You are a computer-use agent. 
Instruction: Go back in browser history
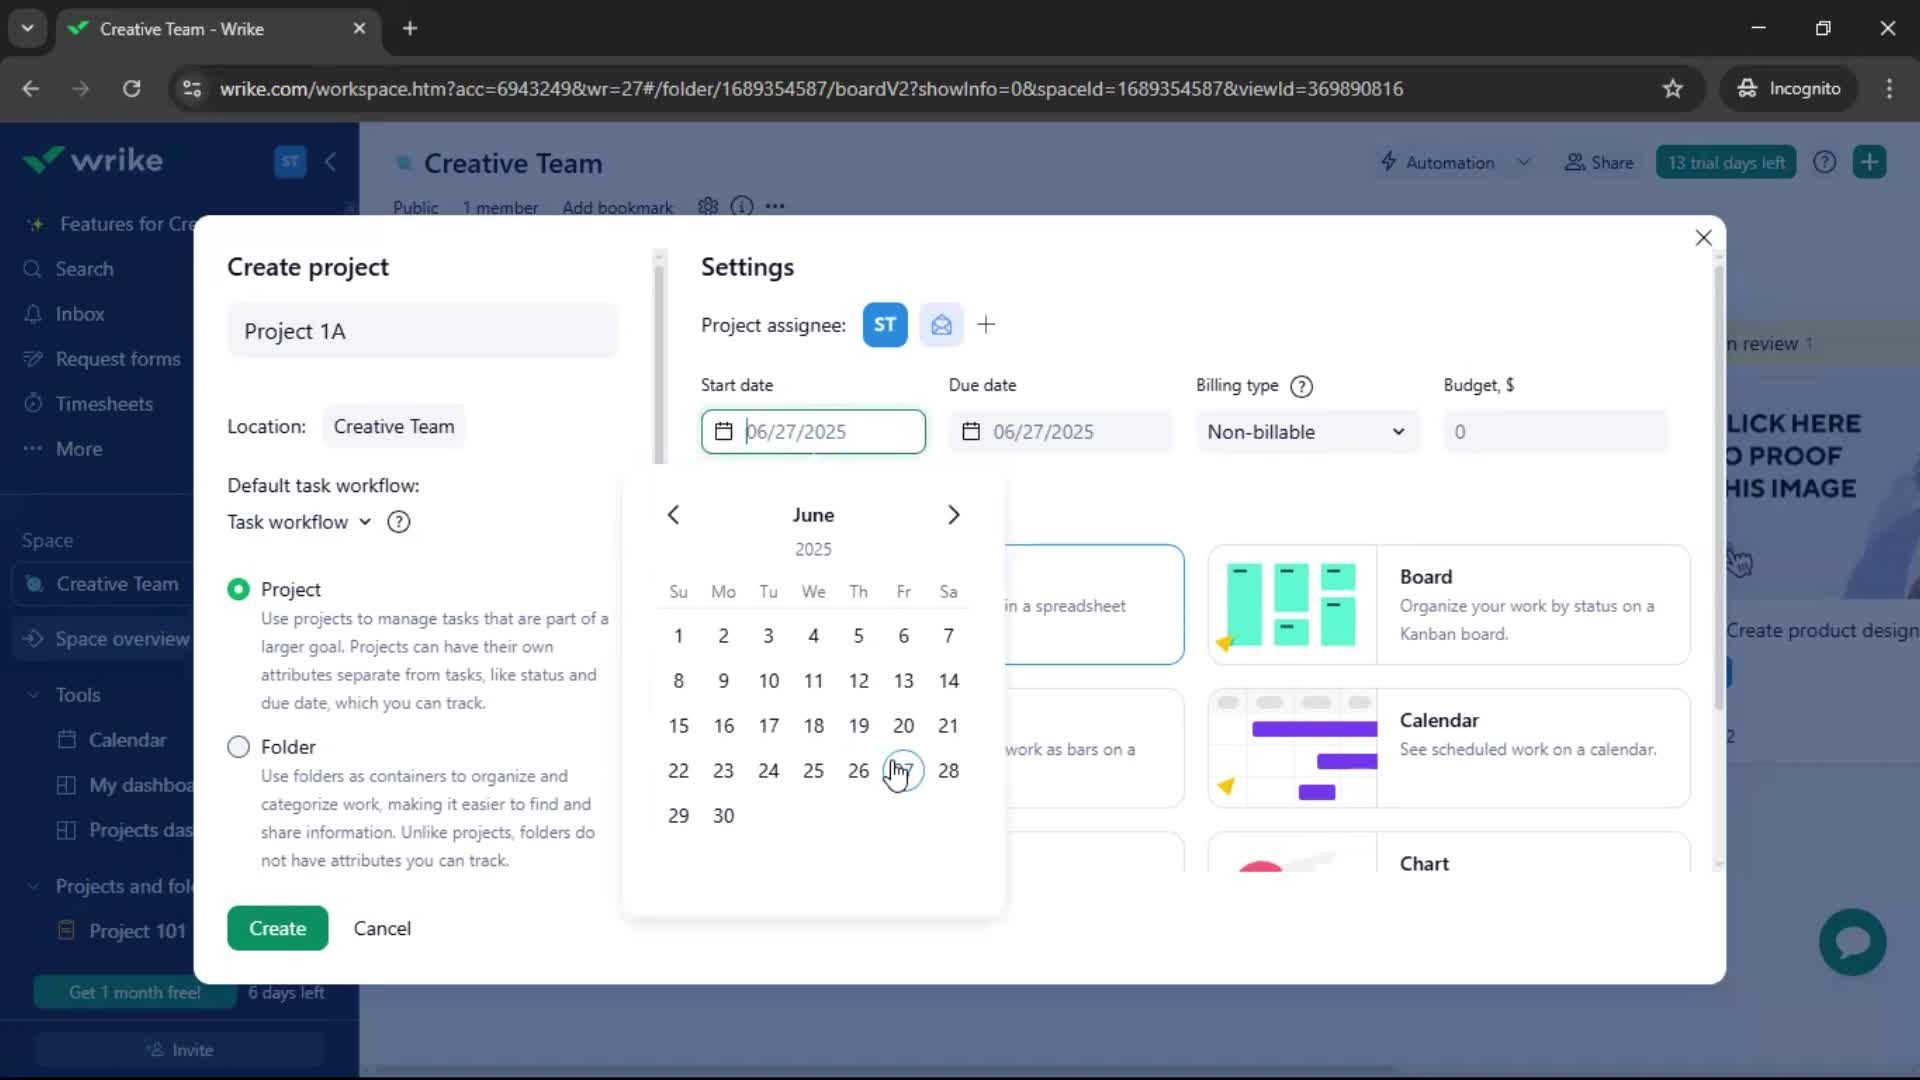click(x=31, y=89)
